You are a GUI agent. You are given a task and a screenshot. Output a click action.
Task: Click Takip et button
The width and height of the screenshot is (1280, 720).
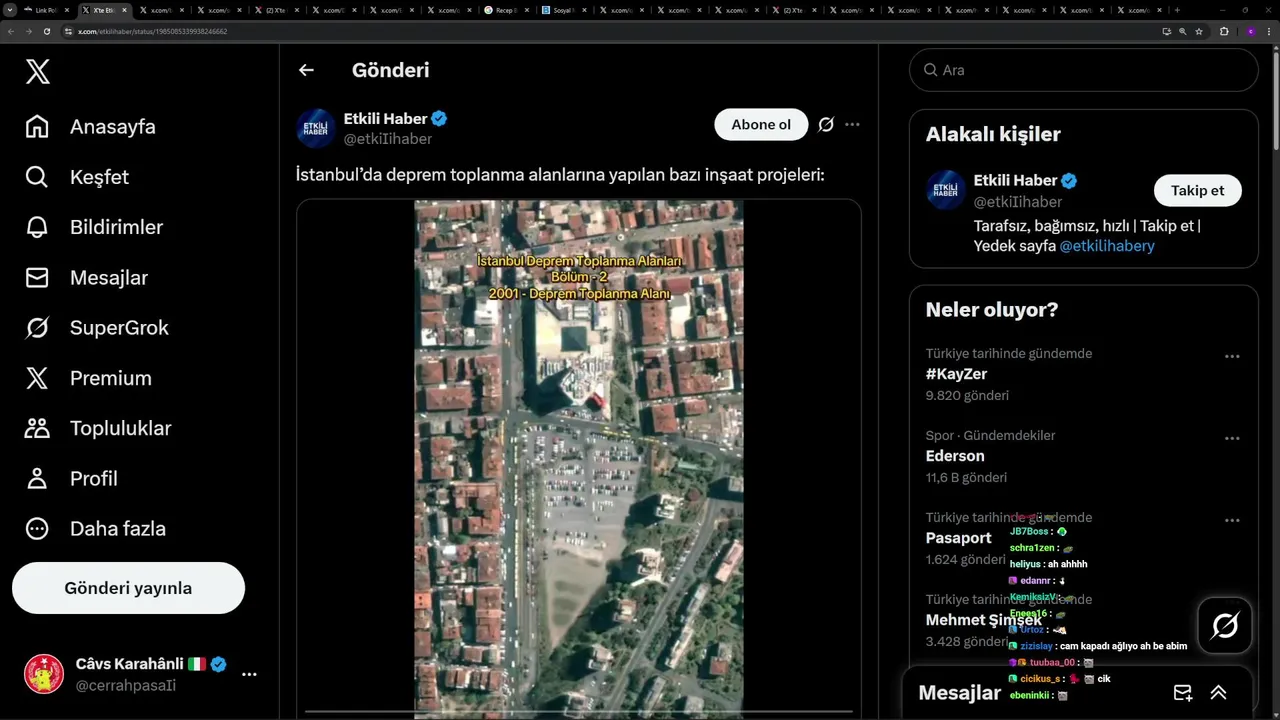coord(1198,191)
